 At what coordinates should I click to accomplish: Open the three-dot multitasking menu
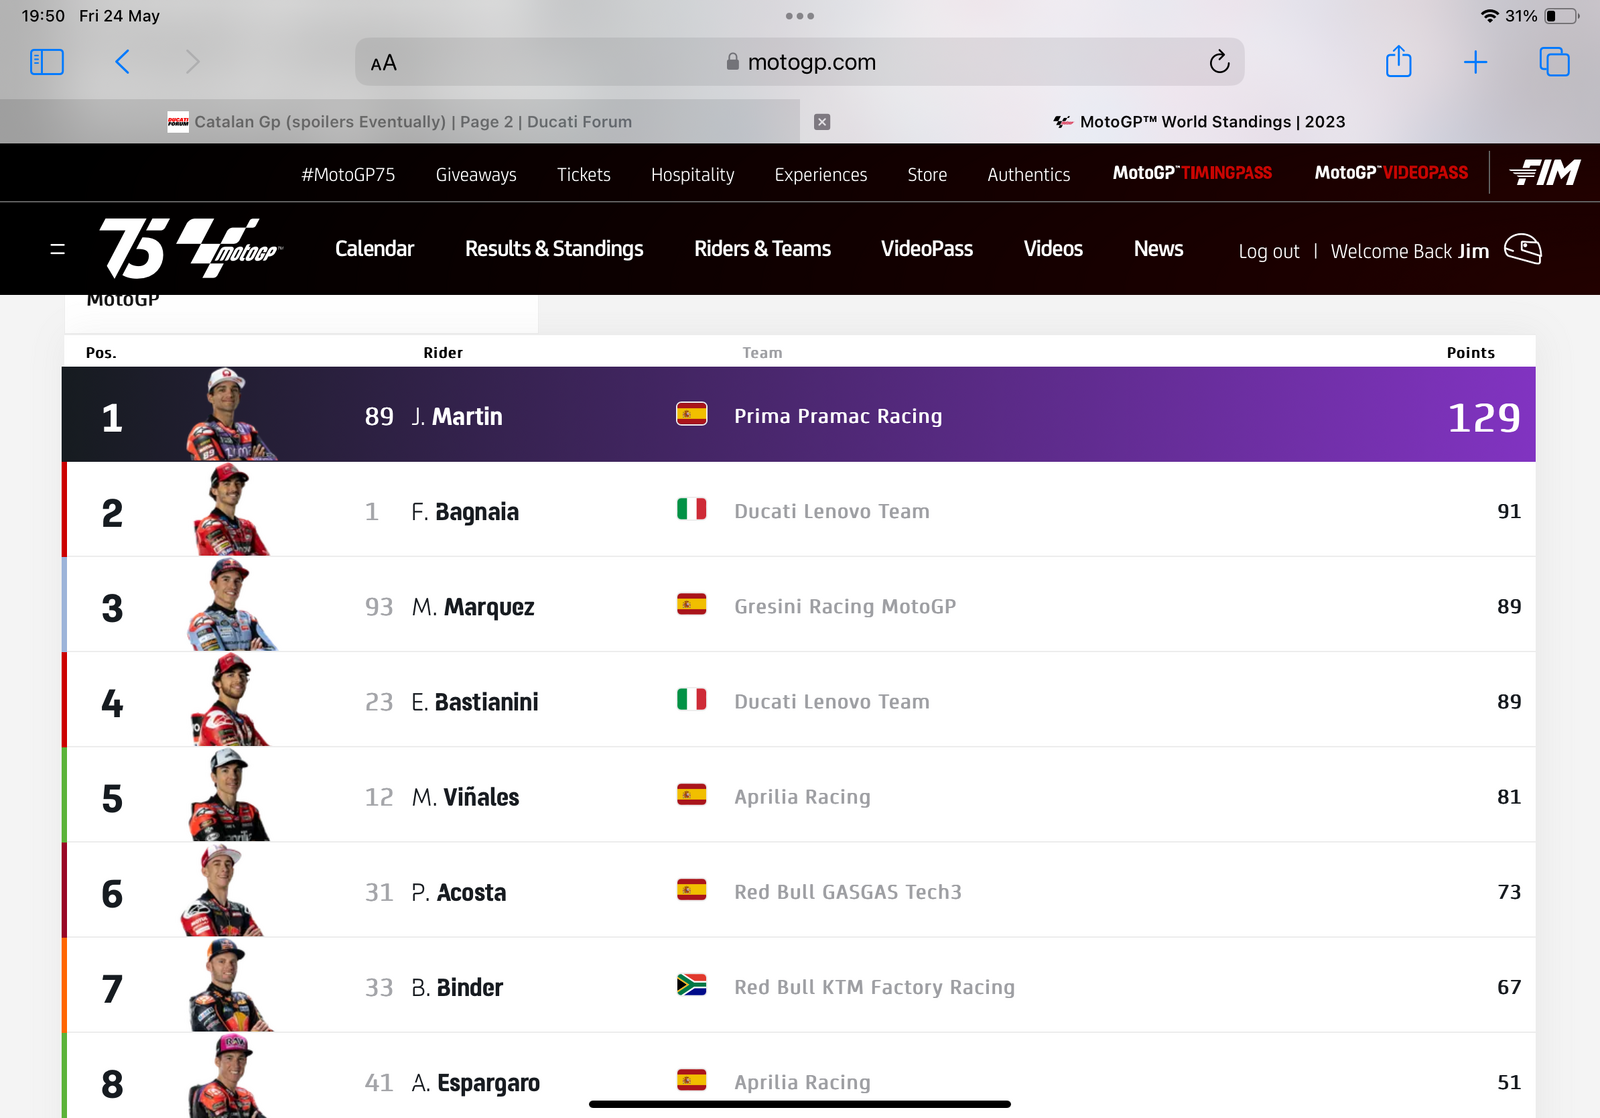tap(799, 16)
